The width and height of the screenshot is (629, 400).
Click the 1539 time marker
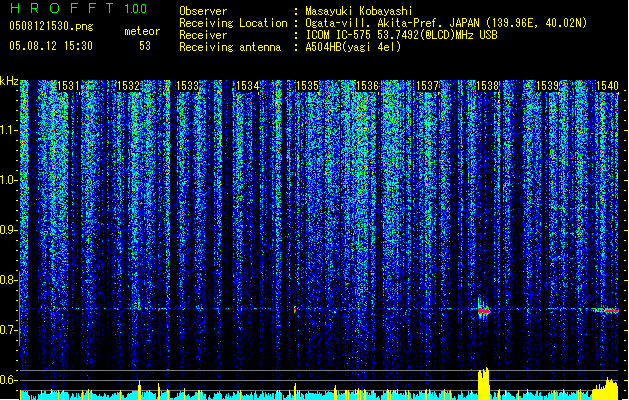(547, 86)
